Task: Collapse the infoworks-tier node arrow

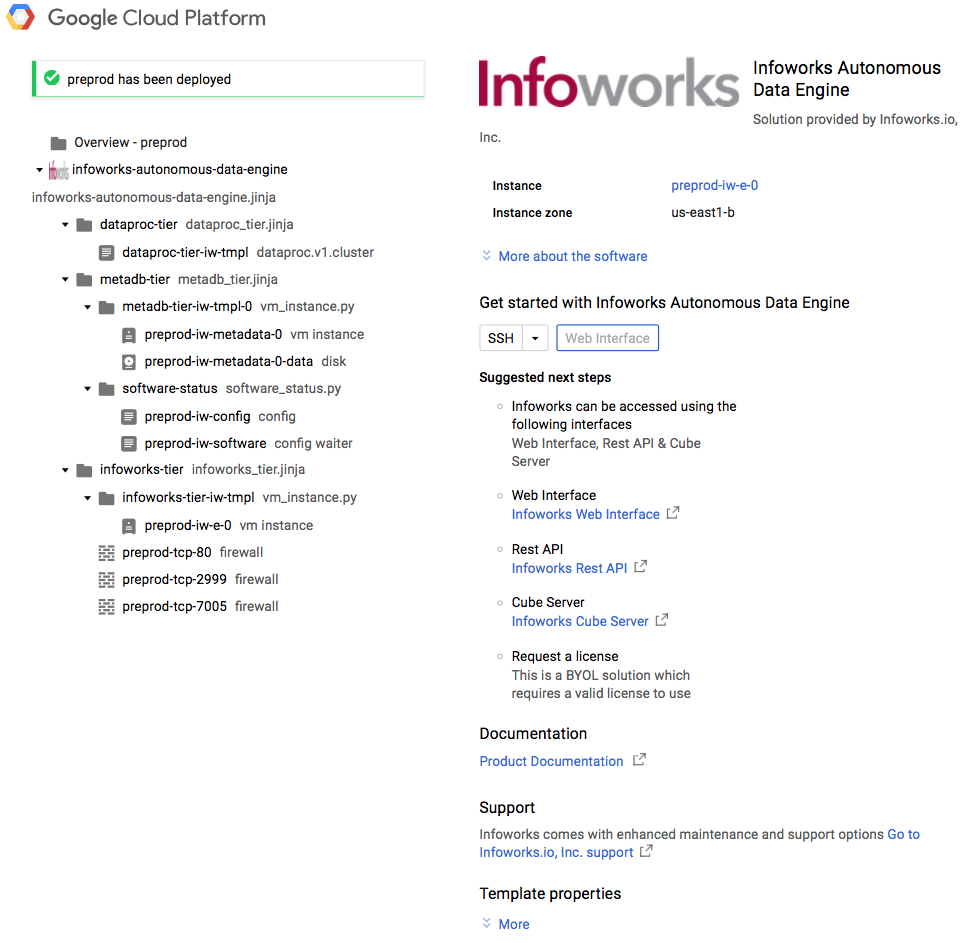Action: click(65, 470)
